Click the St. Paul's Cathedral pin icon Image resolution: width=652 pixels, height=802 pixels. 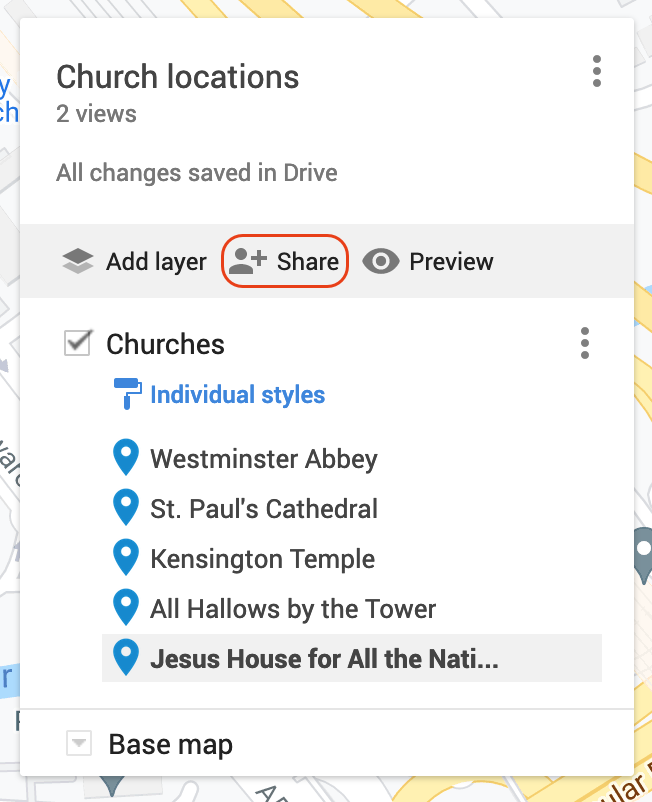[126, 507]
